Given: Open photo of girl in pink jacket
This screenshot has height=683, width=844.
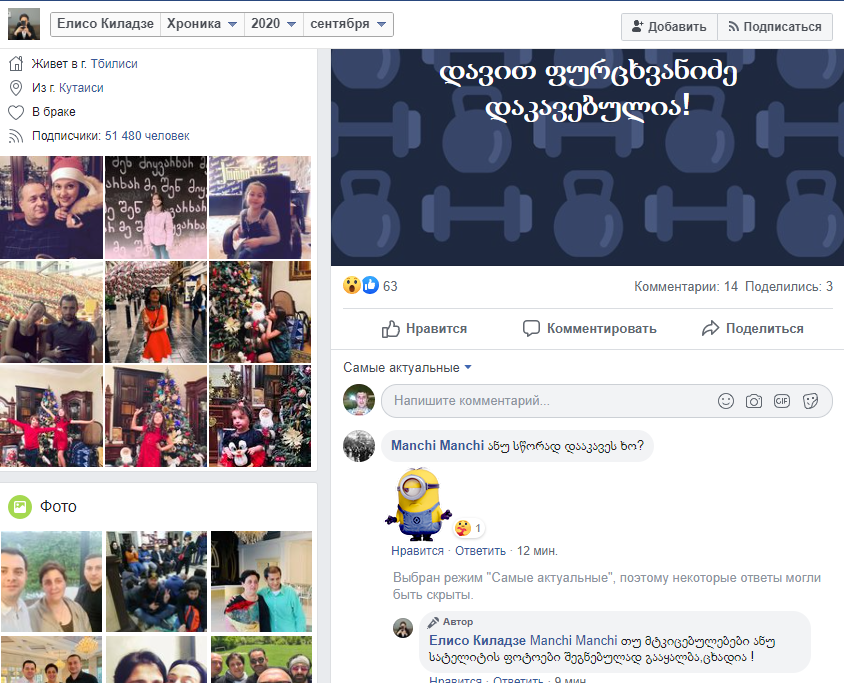Looking at the screenshot, I should tap(156, 208).
